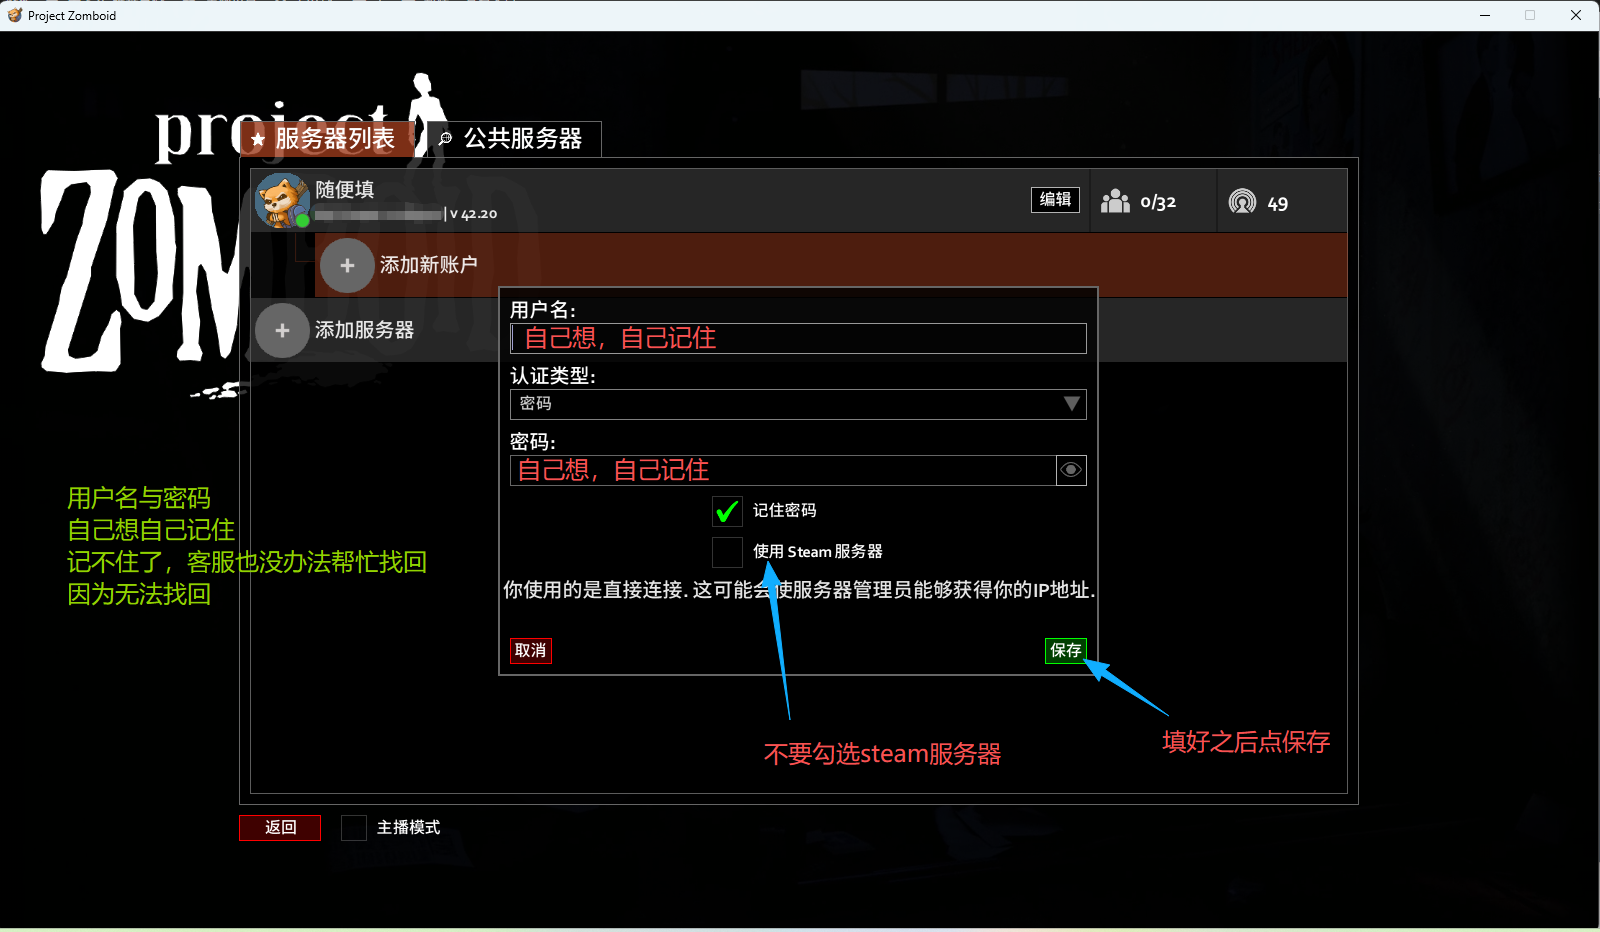Viewport: 1600px width, 932px height.
Task: Click the ping value 49
Action: pos(1278,204)
